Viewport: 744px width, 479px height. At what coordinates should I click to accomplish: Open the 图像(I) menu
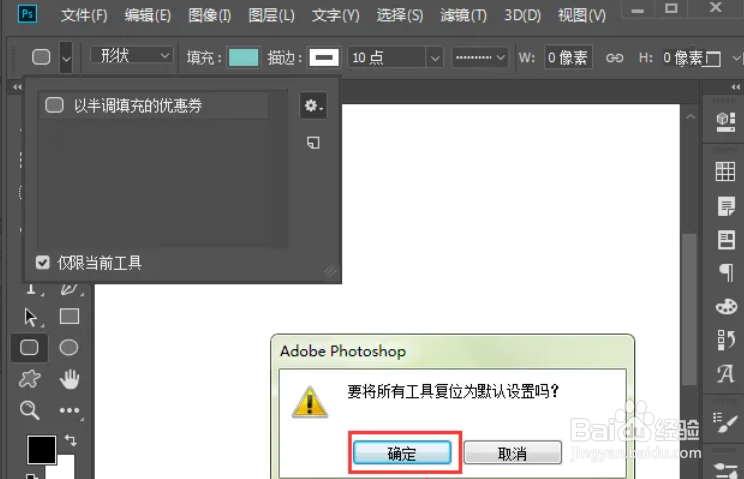[209, 16]
